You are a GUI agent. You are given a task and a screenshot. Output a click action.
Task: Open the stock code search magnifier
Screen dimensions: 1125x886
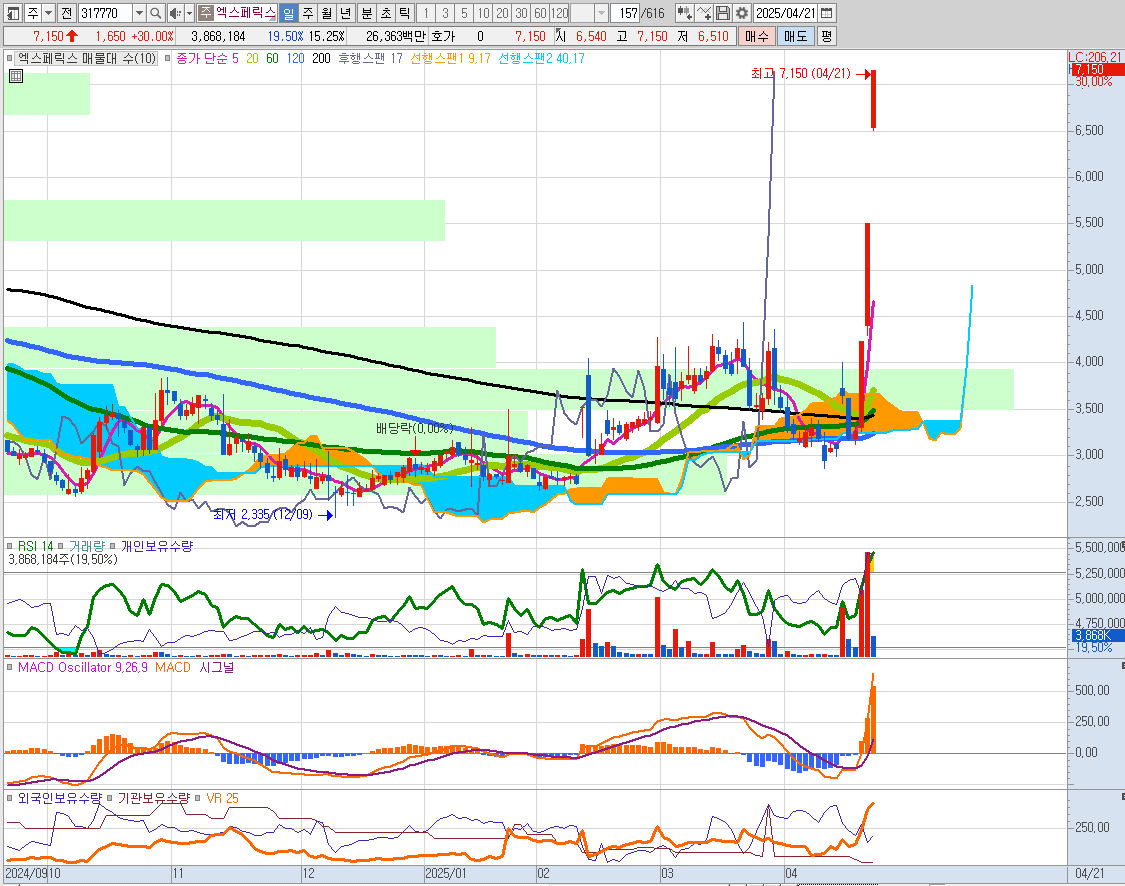tap(156, 13)
